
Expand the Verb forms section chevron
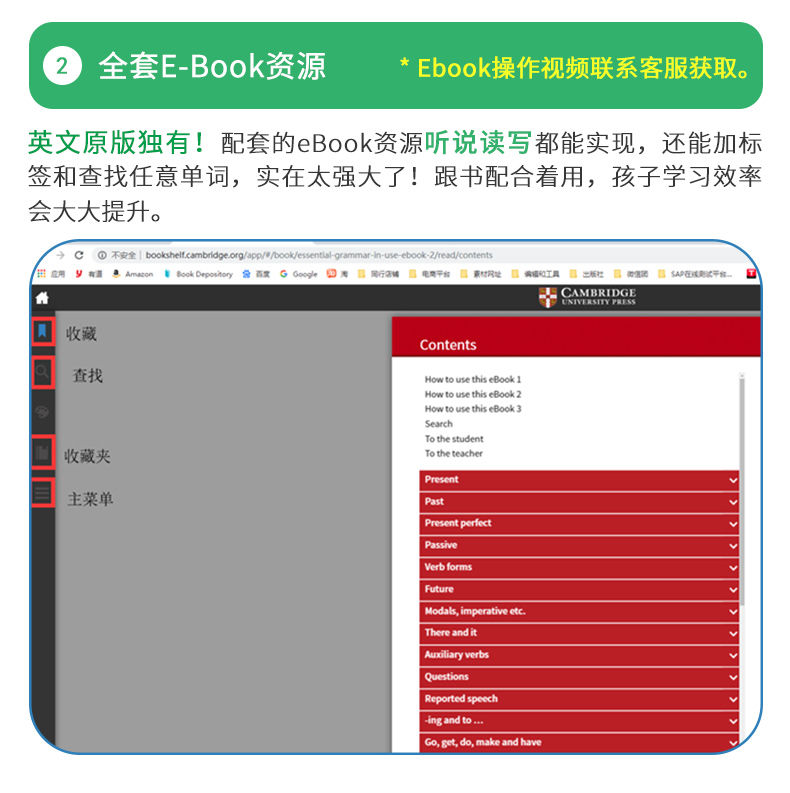pos(733,567)
